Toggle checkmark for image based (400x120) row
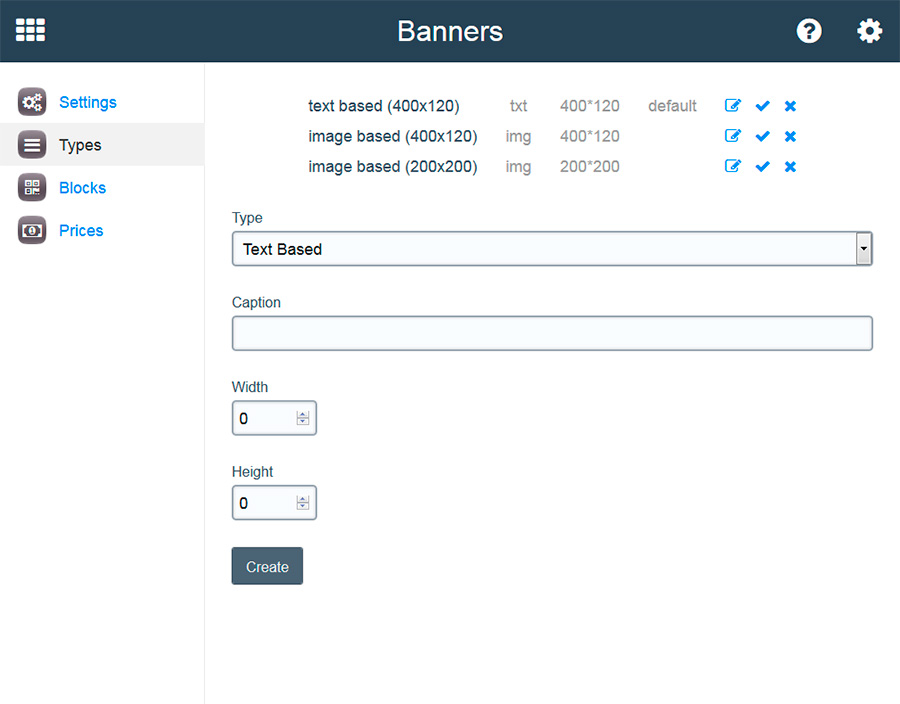This screenshot has width=900, height=704. click(762, 136)
